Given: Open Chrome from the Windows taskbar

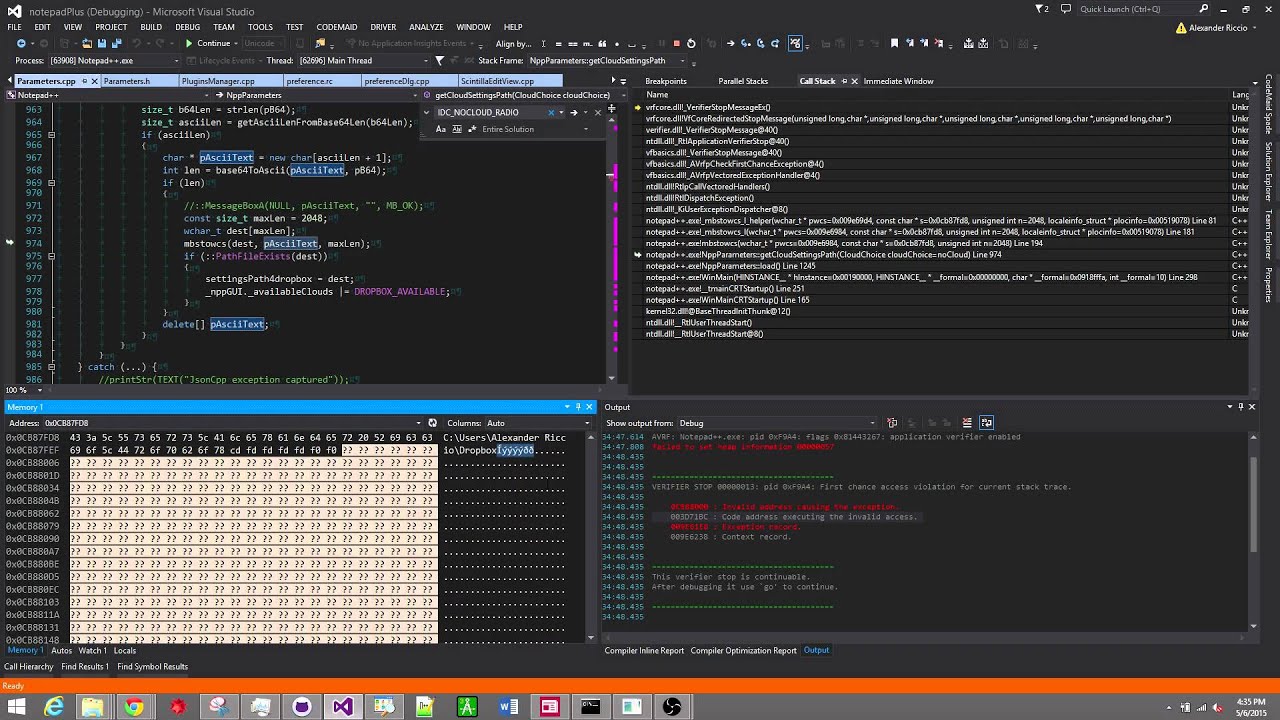Looking at the screenshot, I should point(134,707).
